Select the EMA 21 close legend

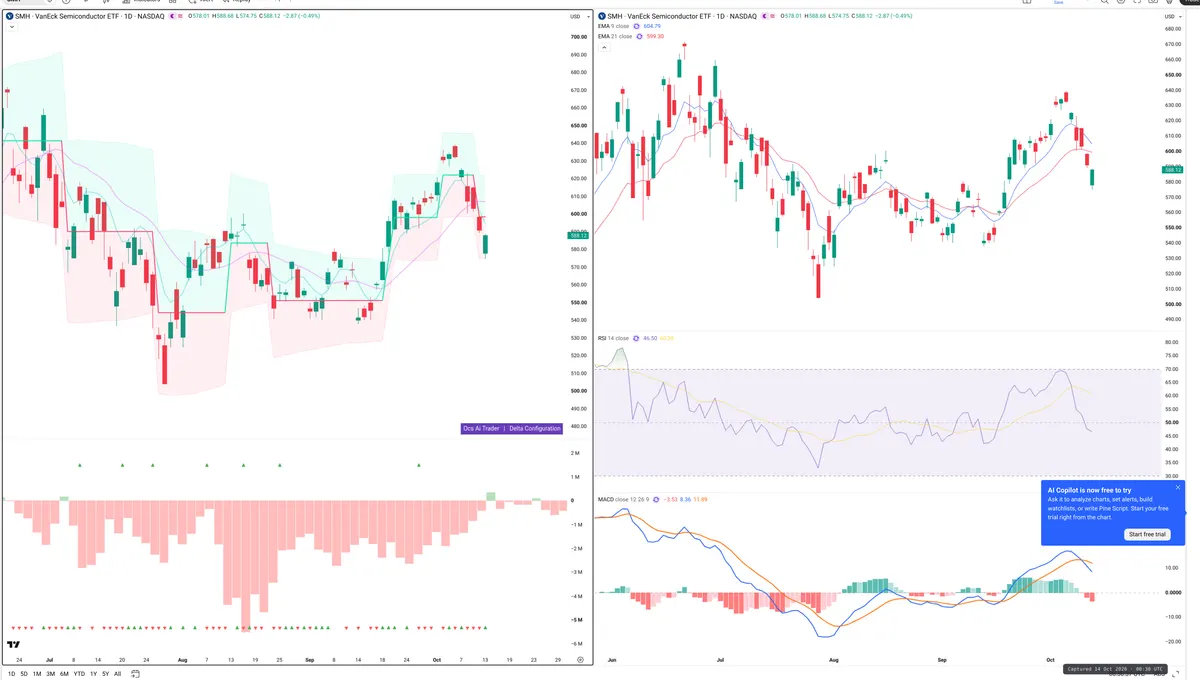[615, 36]
